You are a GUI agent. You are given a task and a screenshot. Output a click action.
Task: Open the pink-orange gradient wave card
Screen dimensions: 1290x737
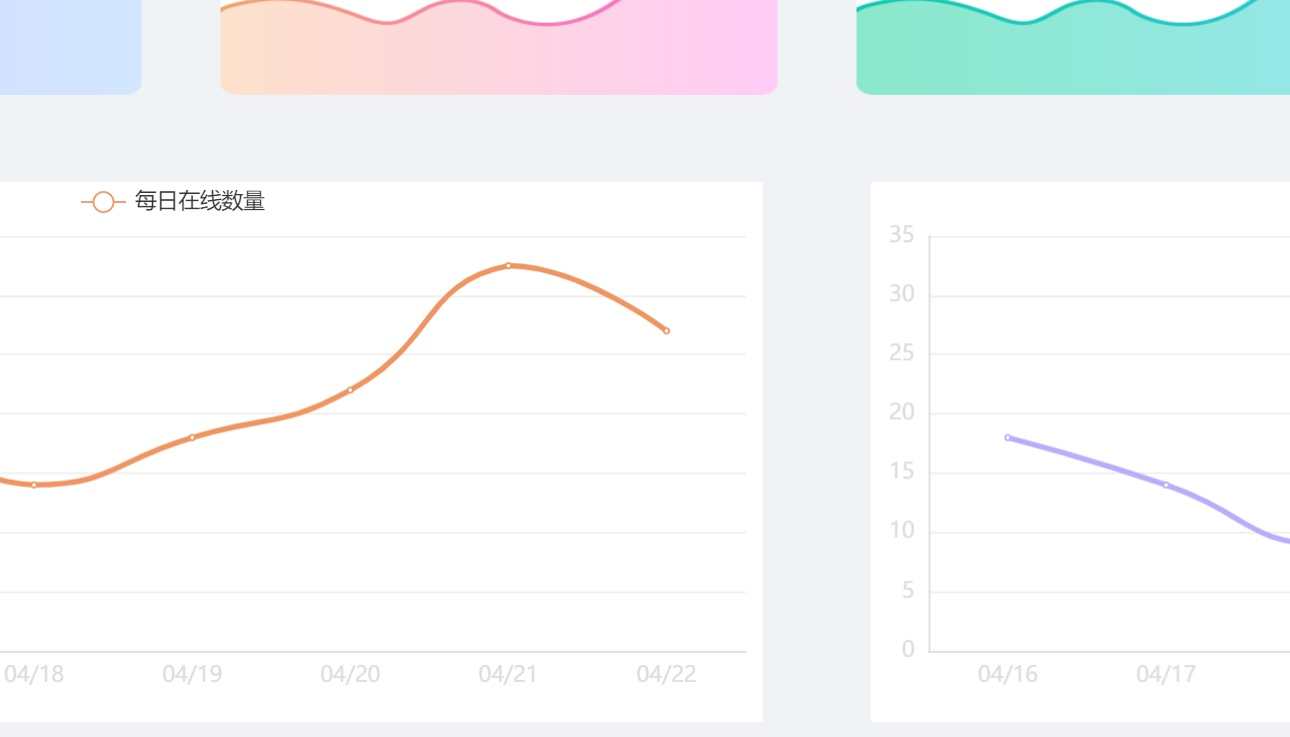coord(498,50)
